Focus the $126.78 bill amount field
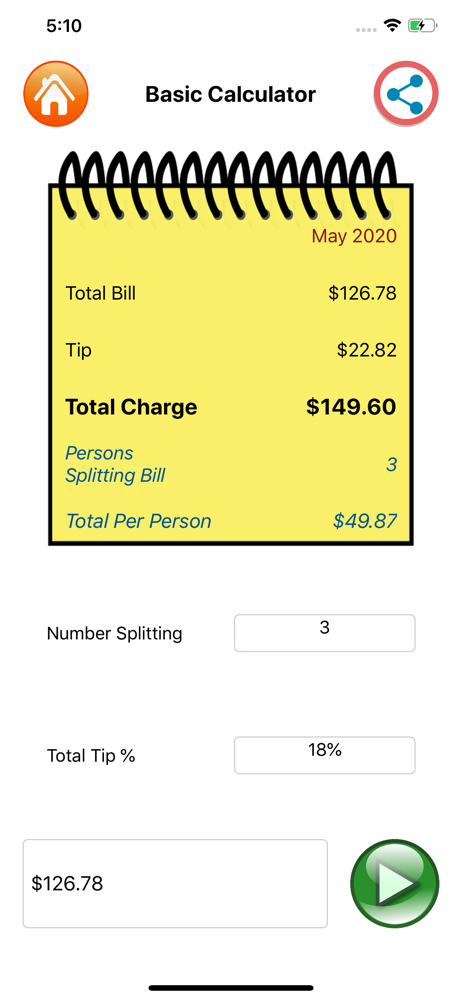This screenshot has width=462, height=1000. [175, 883]
